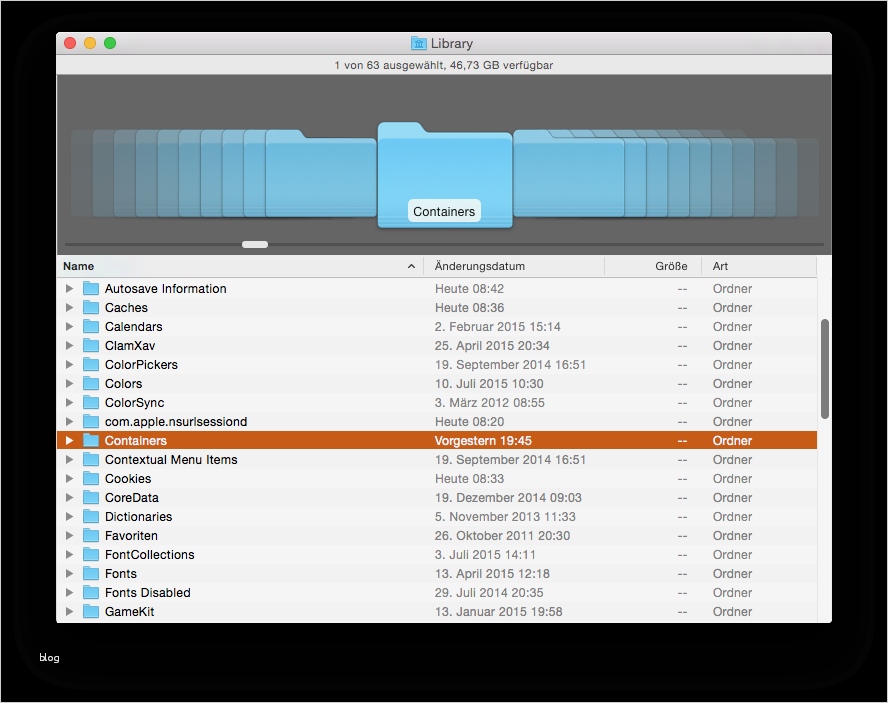Select the folder cover left of Containers
The image size is (888, 703).
pos(321,173)
